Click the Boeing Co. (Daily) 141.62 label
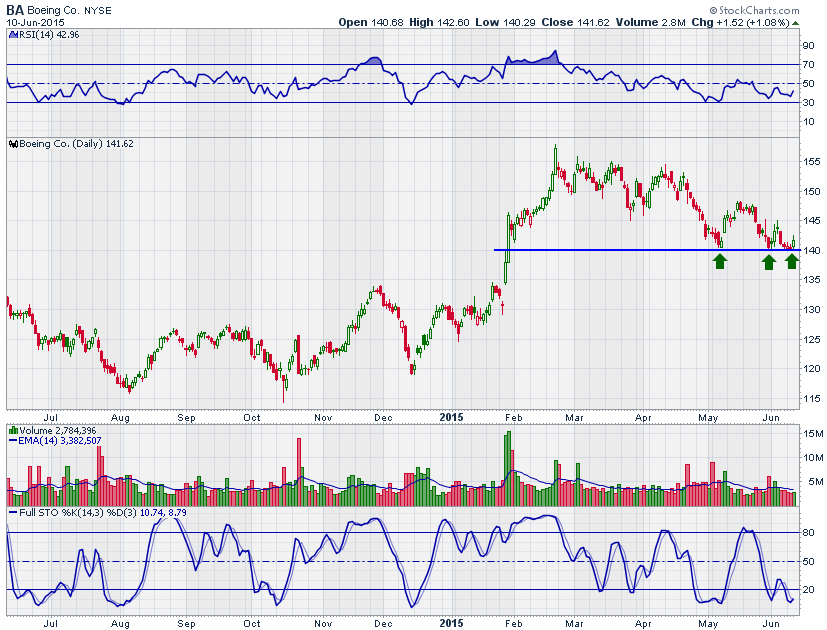Screen dimensions: 827x630 point(76,144)
